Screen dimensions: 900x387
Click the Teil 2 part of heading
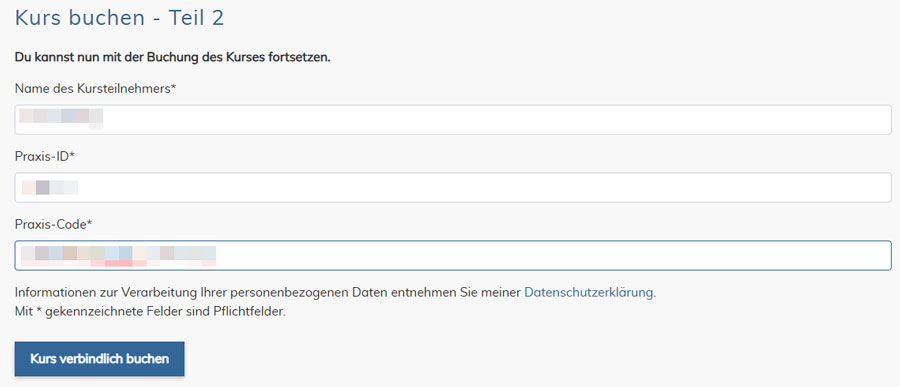(196, 18)
